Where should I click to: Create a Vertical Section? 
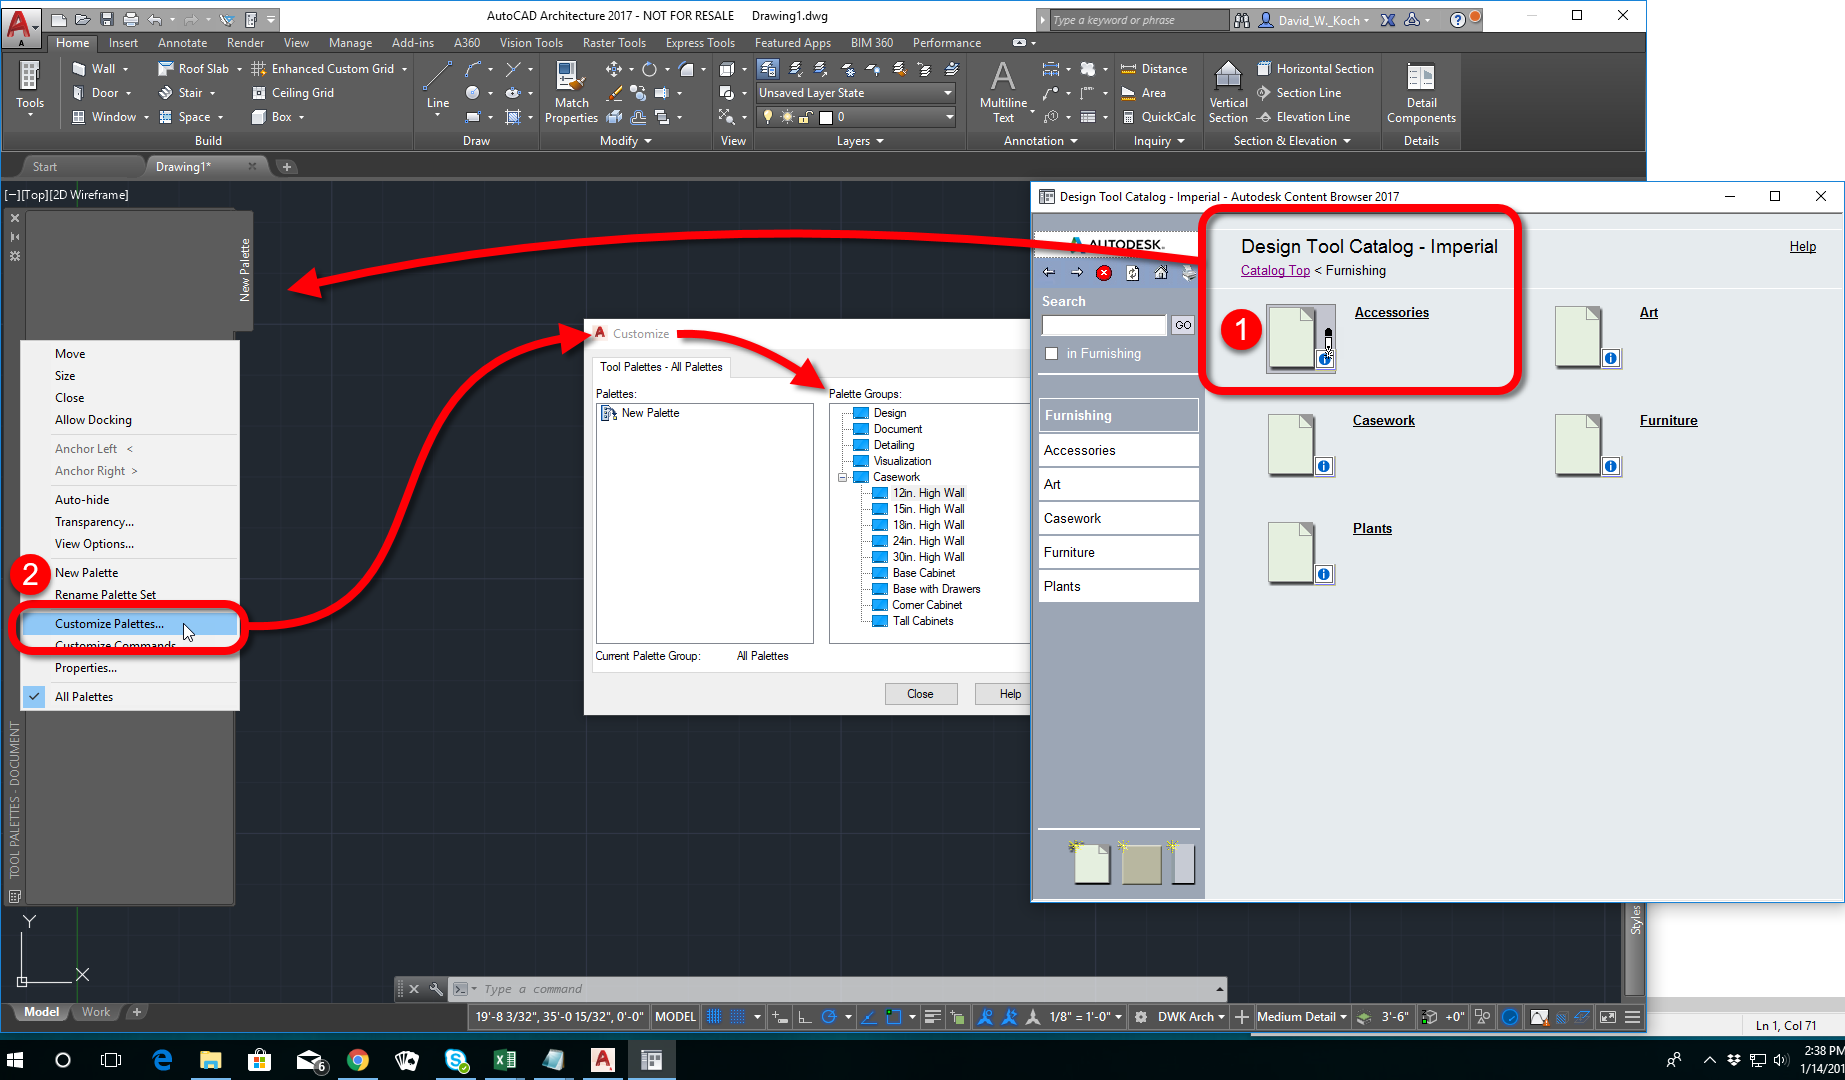click(1228, 92)
